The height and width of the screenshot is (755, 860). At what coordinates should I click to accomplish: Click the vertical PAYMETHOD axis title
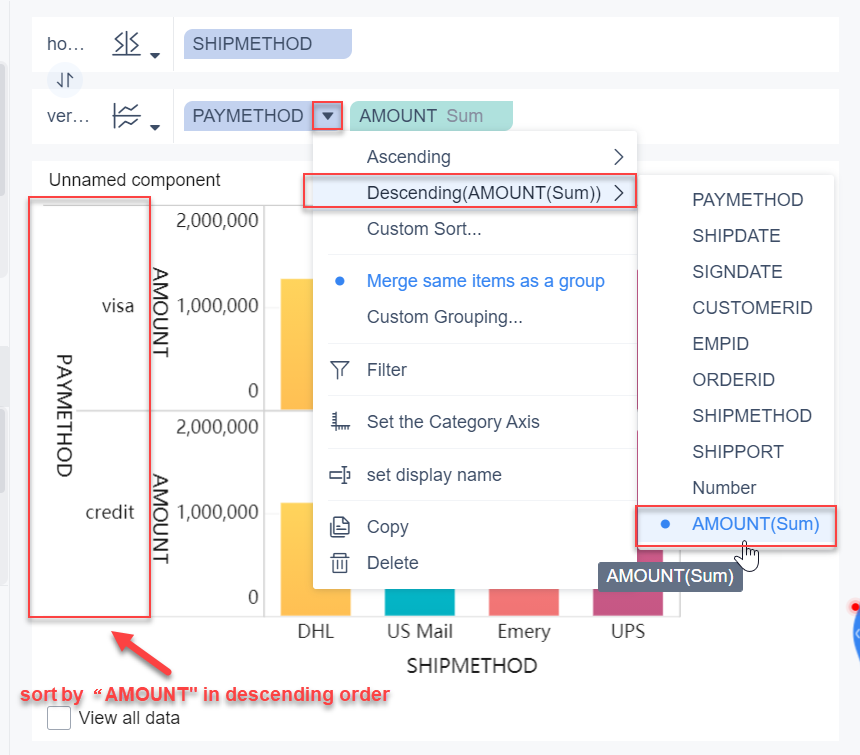pyautogui.click(x=64, y=415)
